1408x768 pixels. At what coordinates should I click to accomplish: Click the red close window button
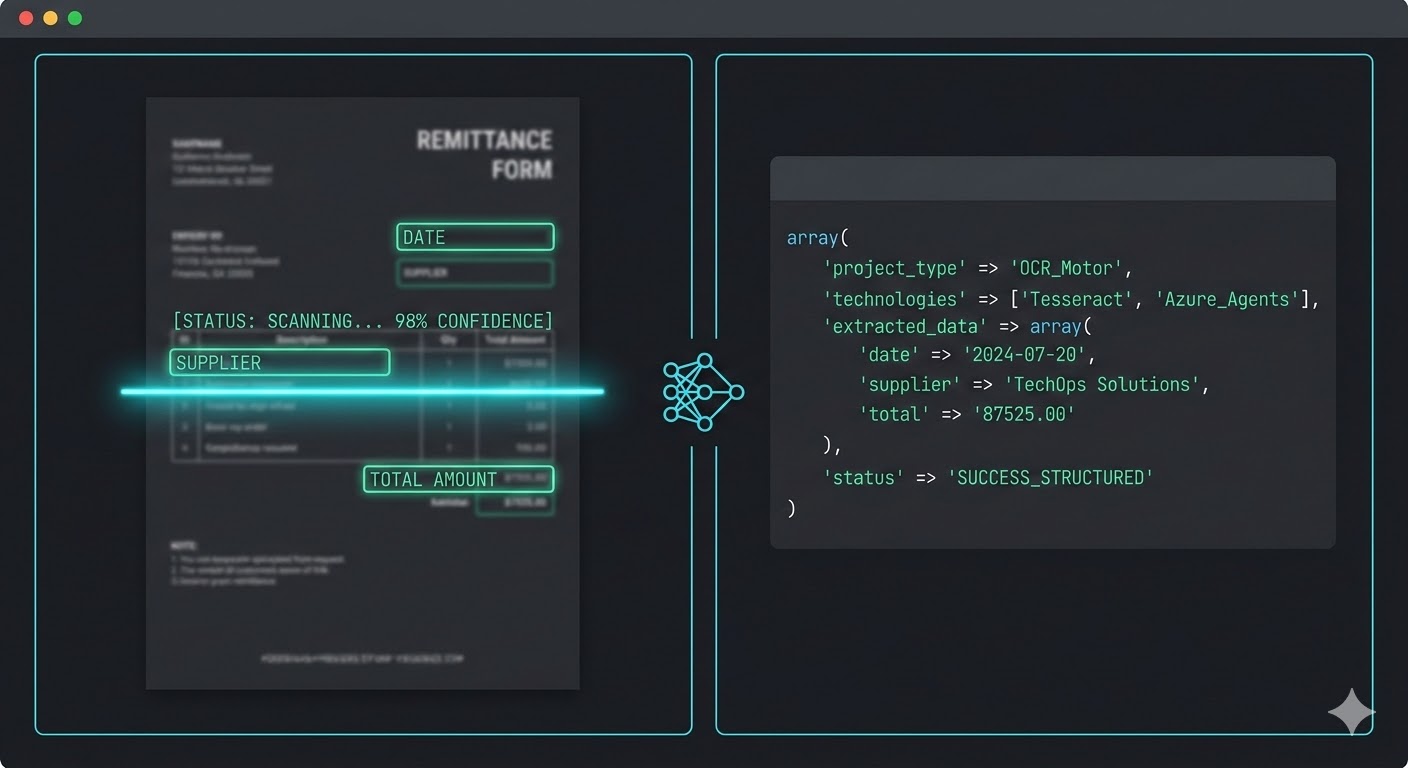[26, 18]
